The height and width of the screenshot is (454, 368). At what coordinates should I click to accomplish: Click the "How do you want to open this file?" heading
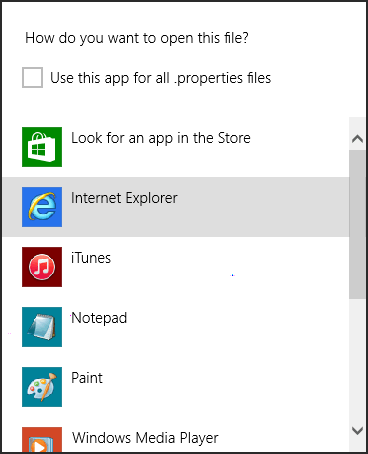137,38
